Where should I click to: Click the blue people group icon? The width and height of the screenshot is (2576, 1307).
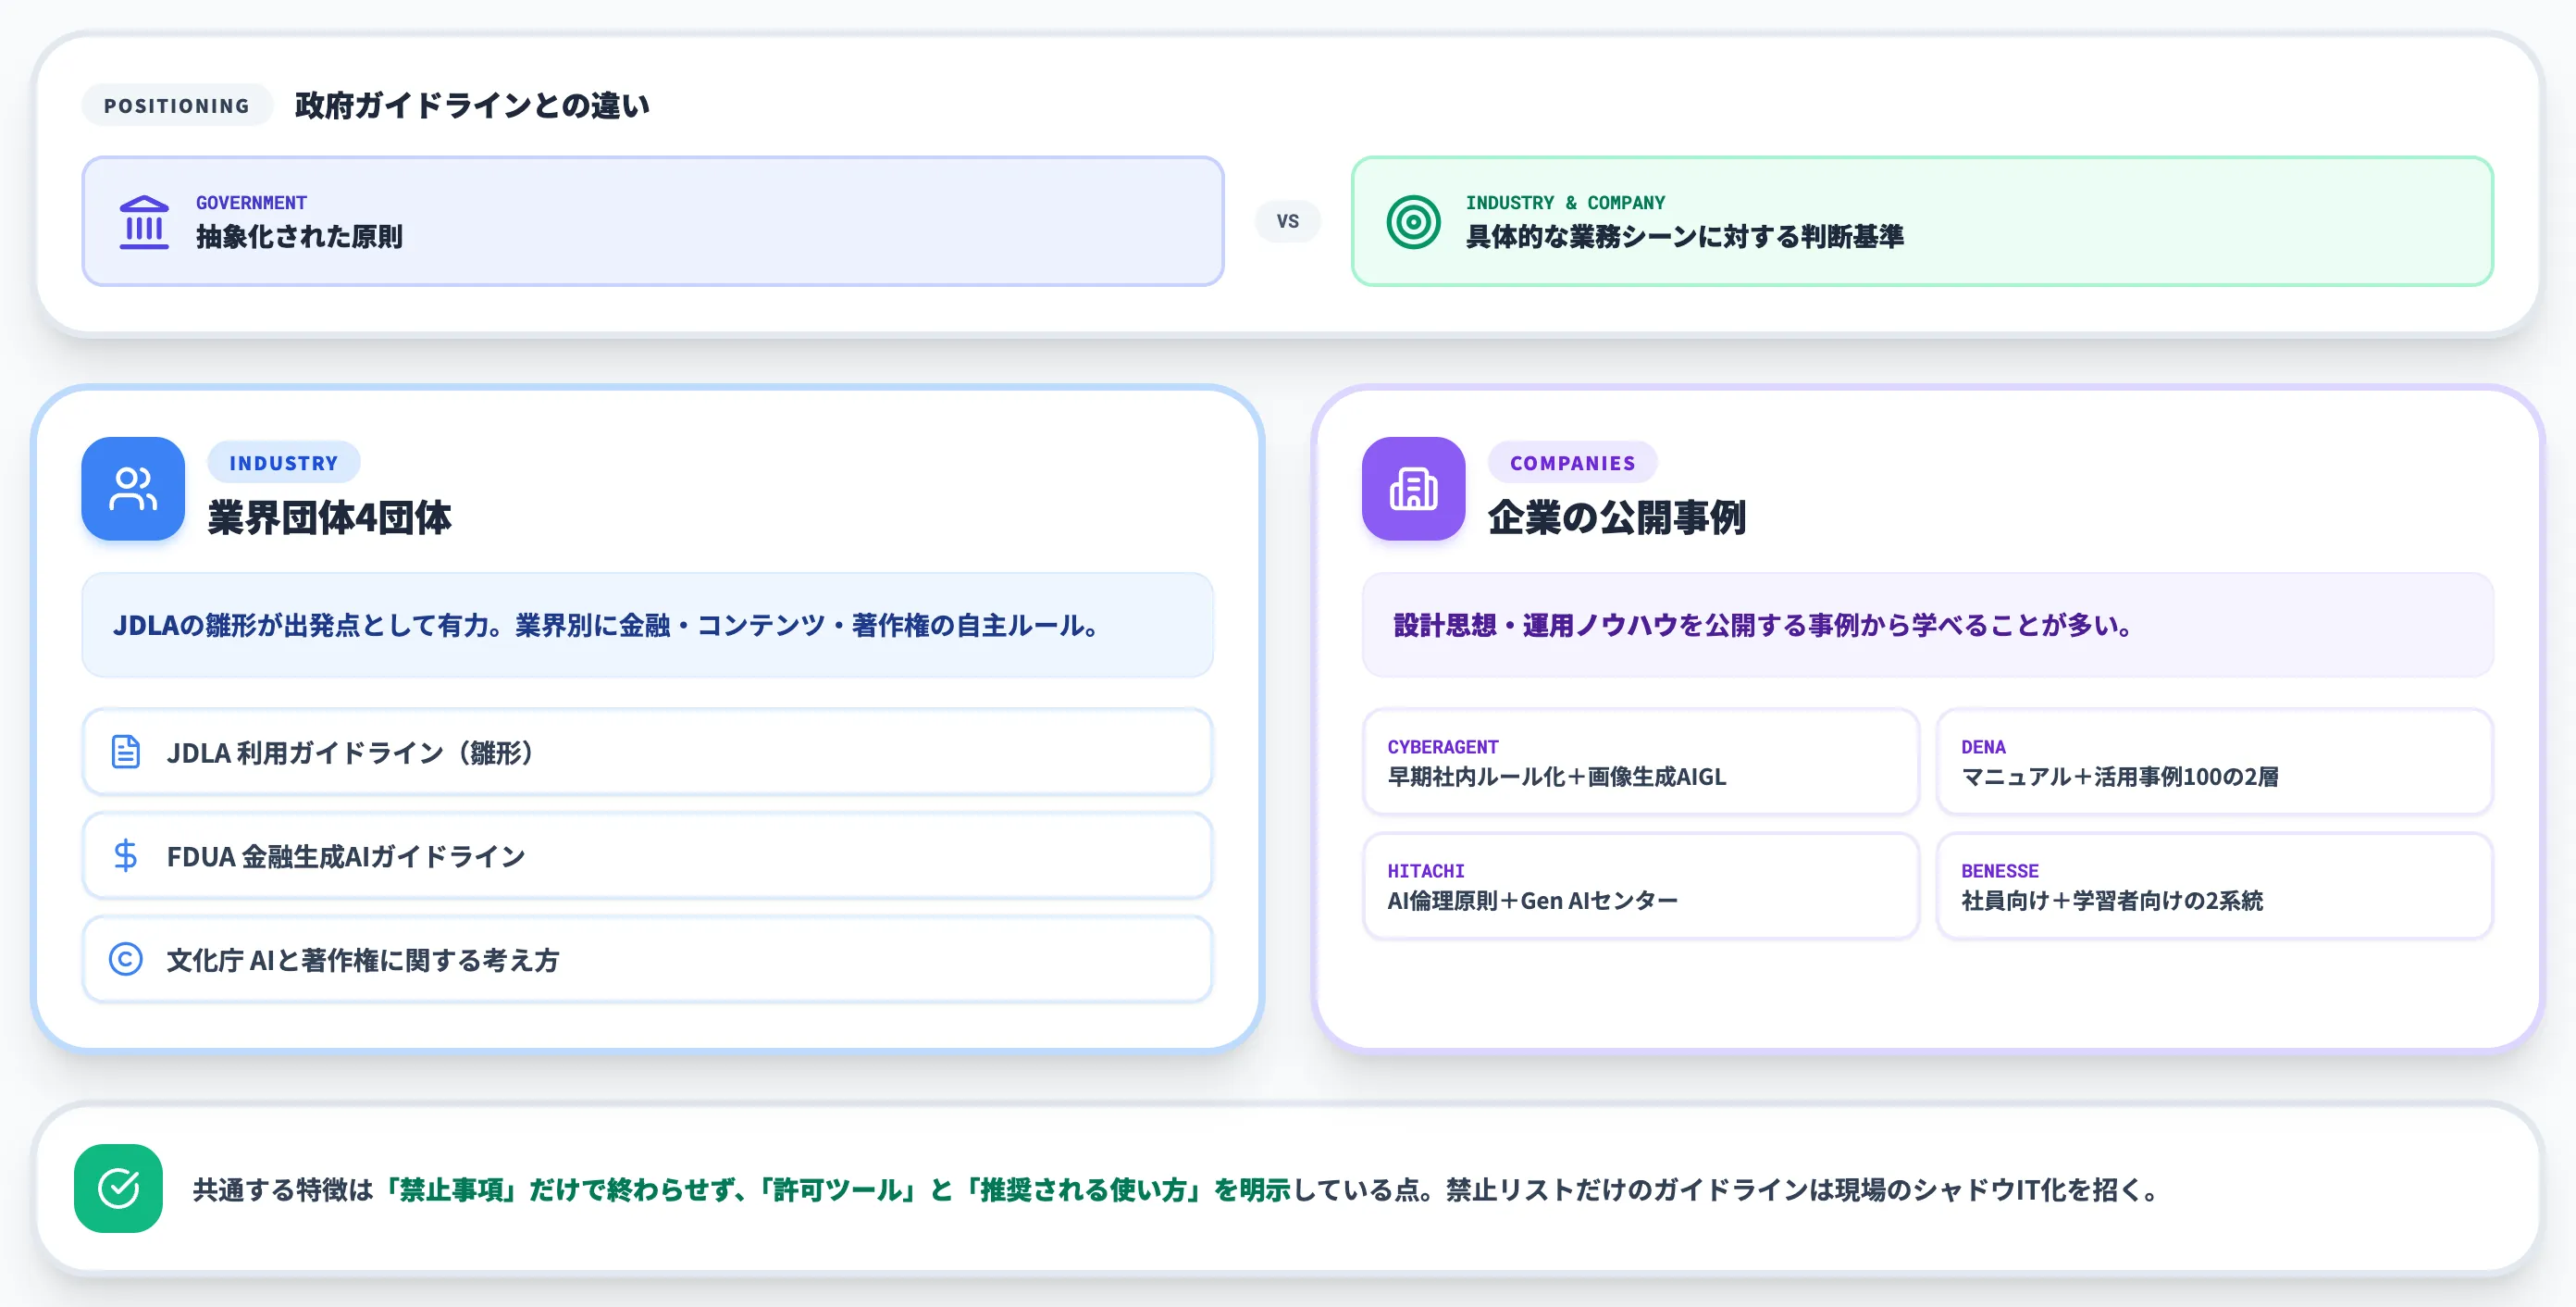click(x=133, y=488)
